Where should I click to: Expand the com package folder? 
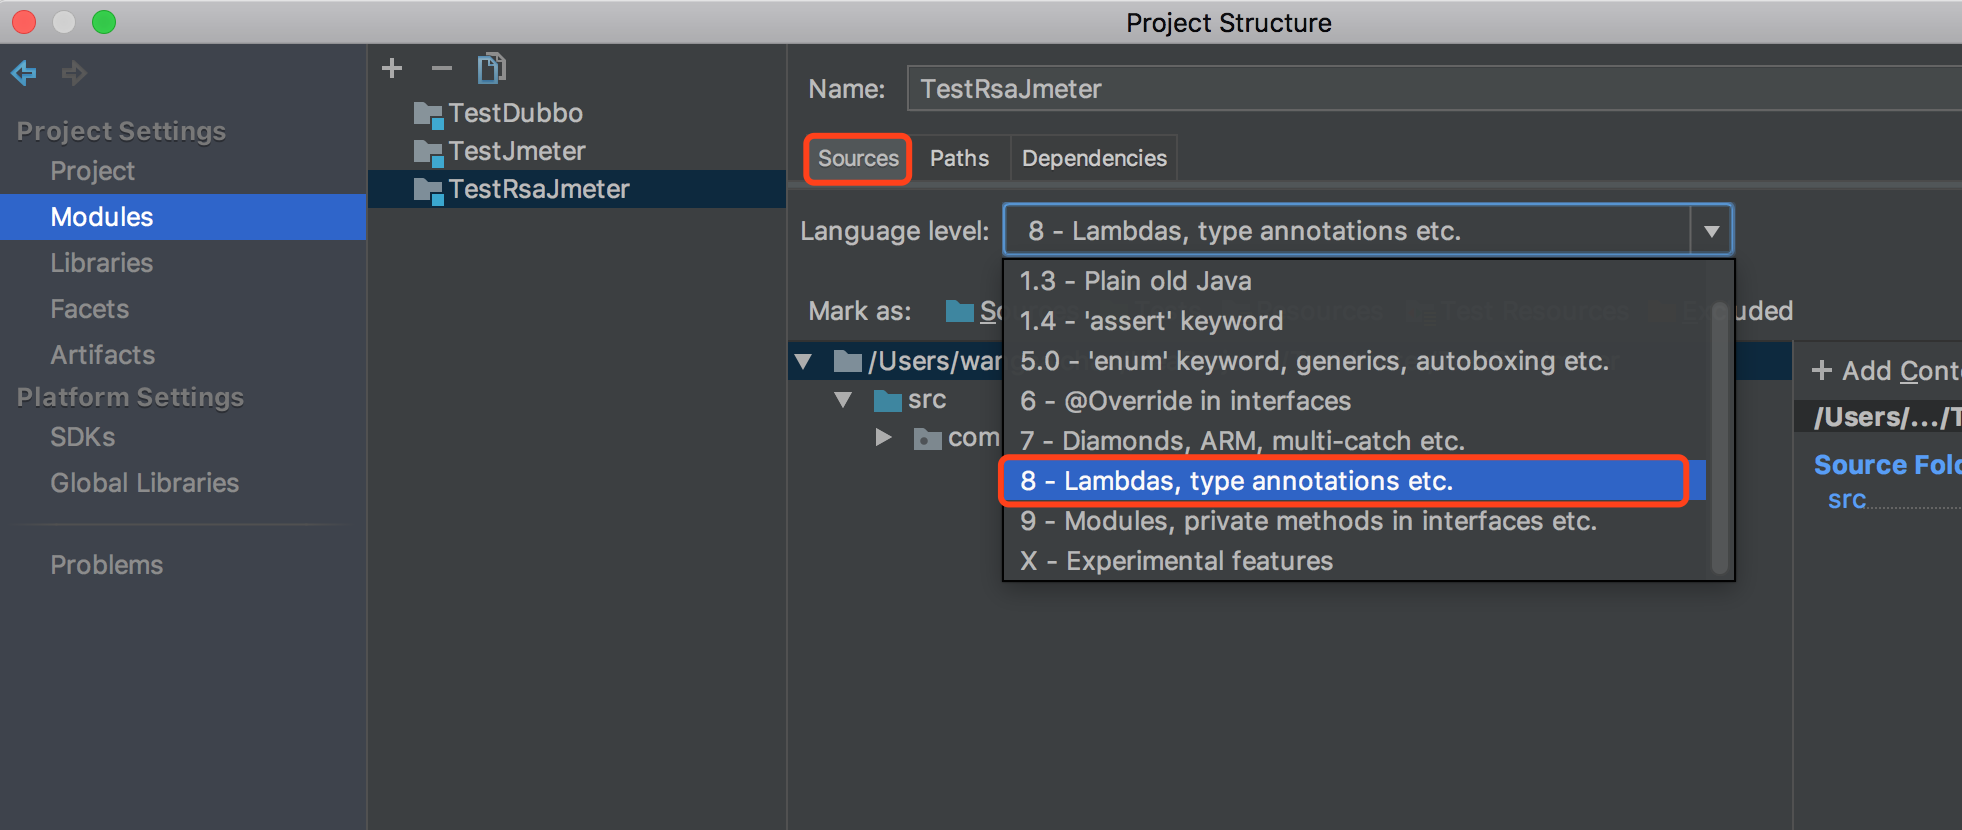(883, 437)
